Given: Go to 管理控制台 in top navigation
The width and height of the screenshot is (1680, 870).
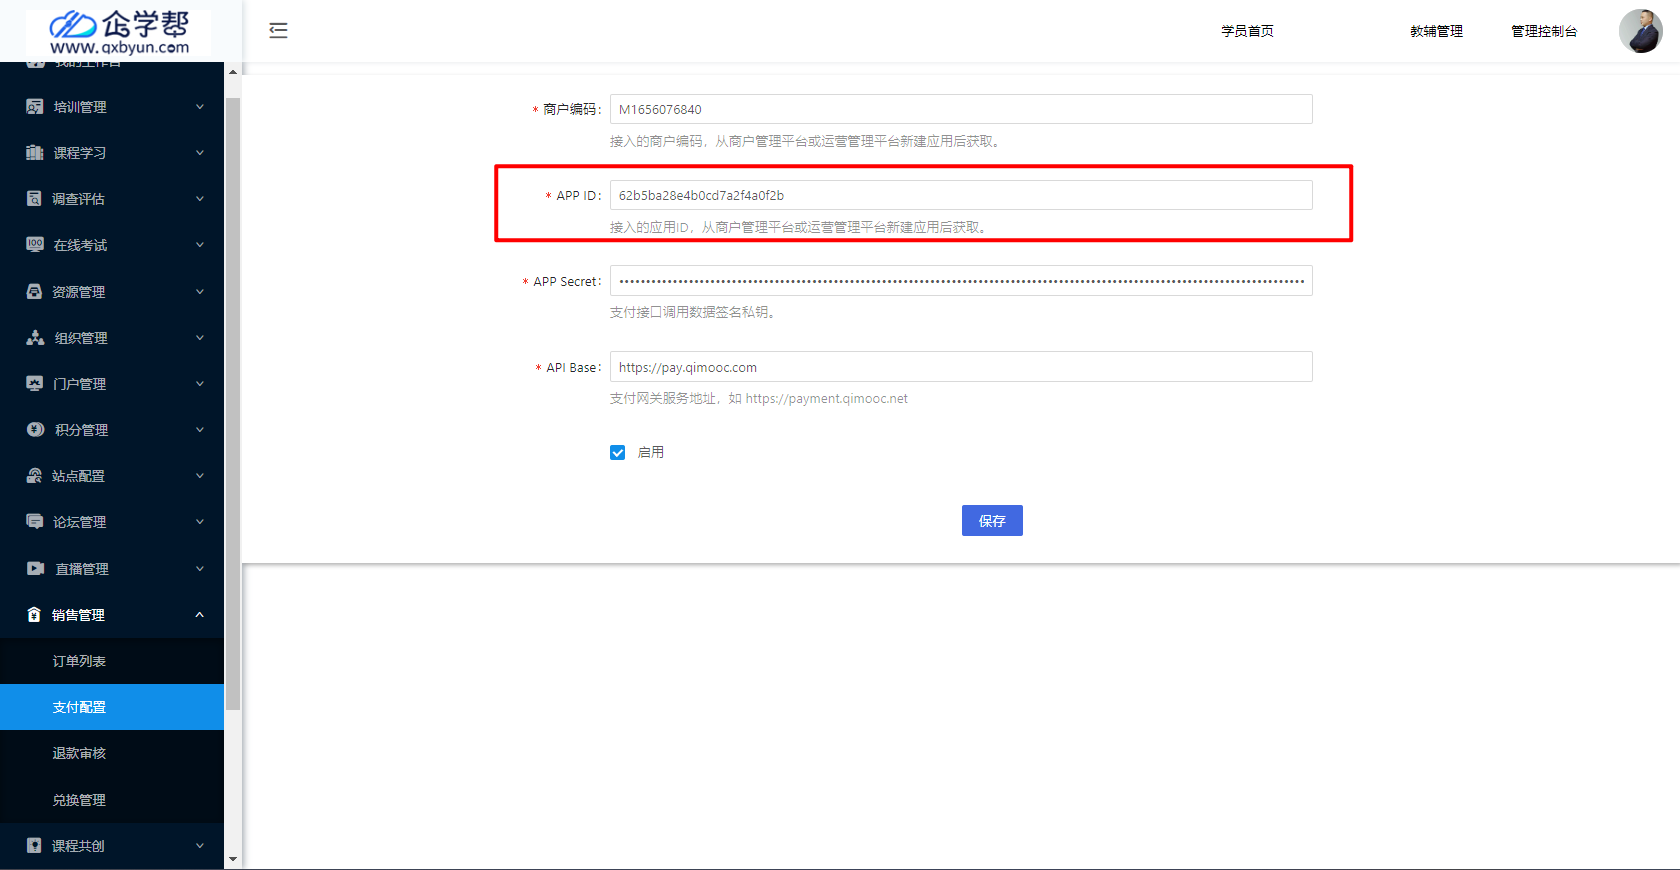Looking at the screenshot, I should coord(1544,31).
